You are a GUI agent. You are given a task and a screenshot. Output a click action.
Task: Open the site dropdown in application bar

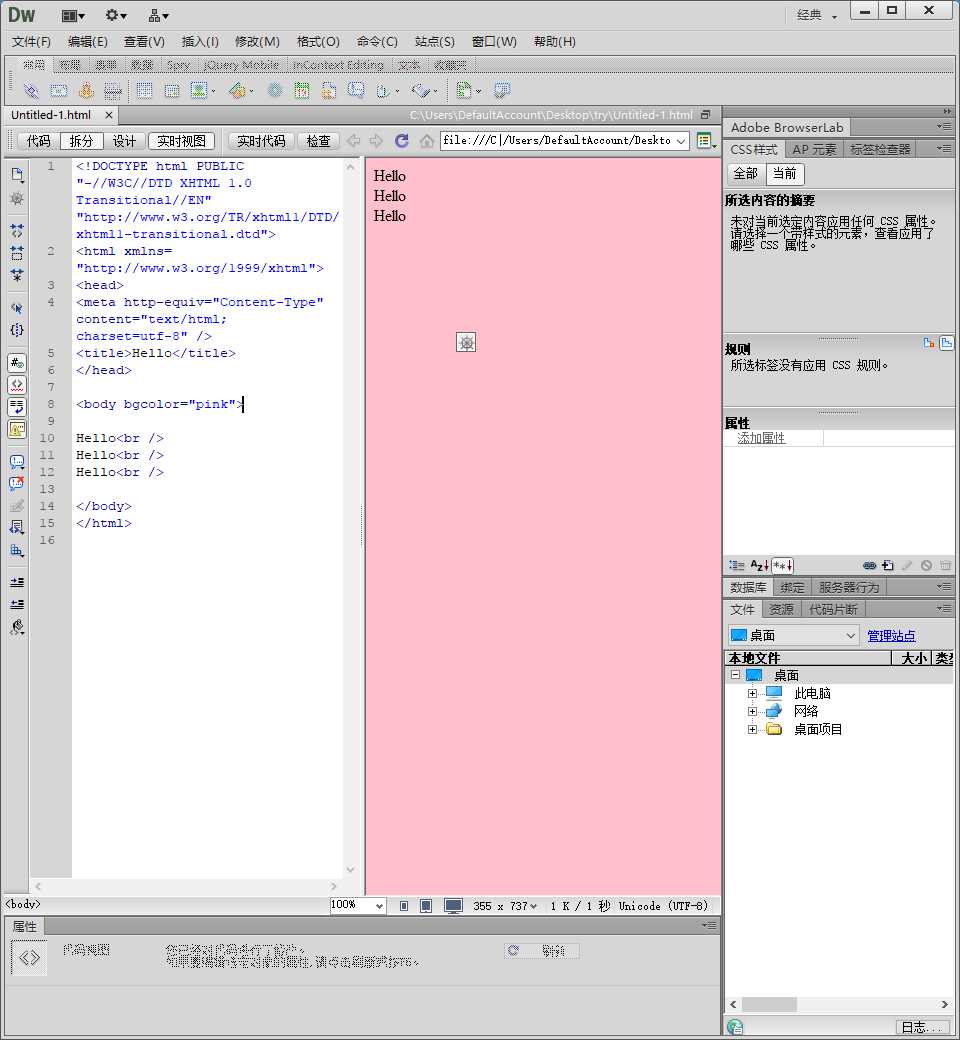(158, 15)
